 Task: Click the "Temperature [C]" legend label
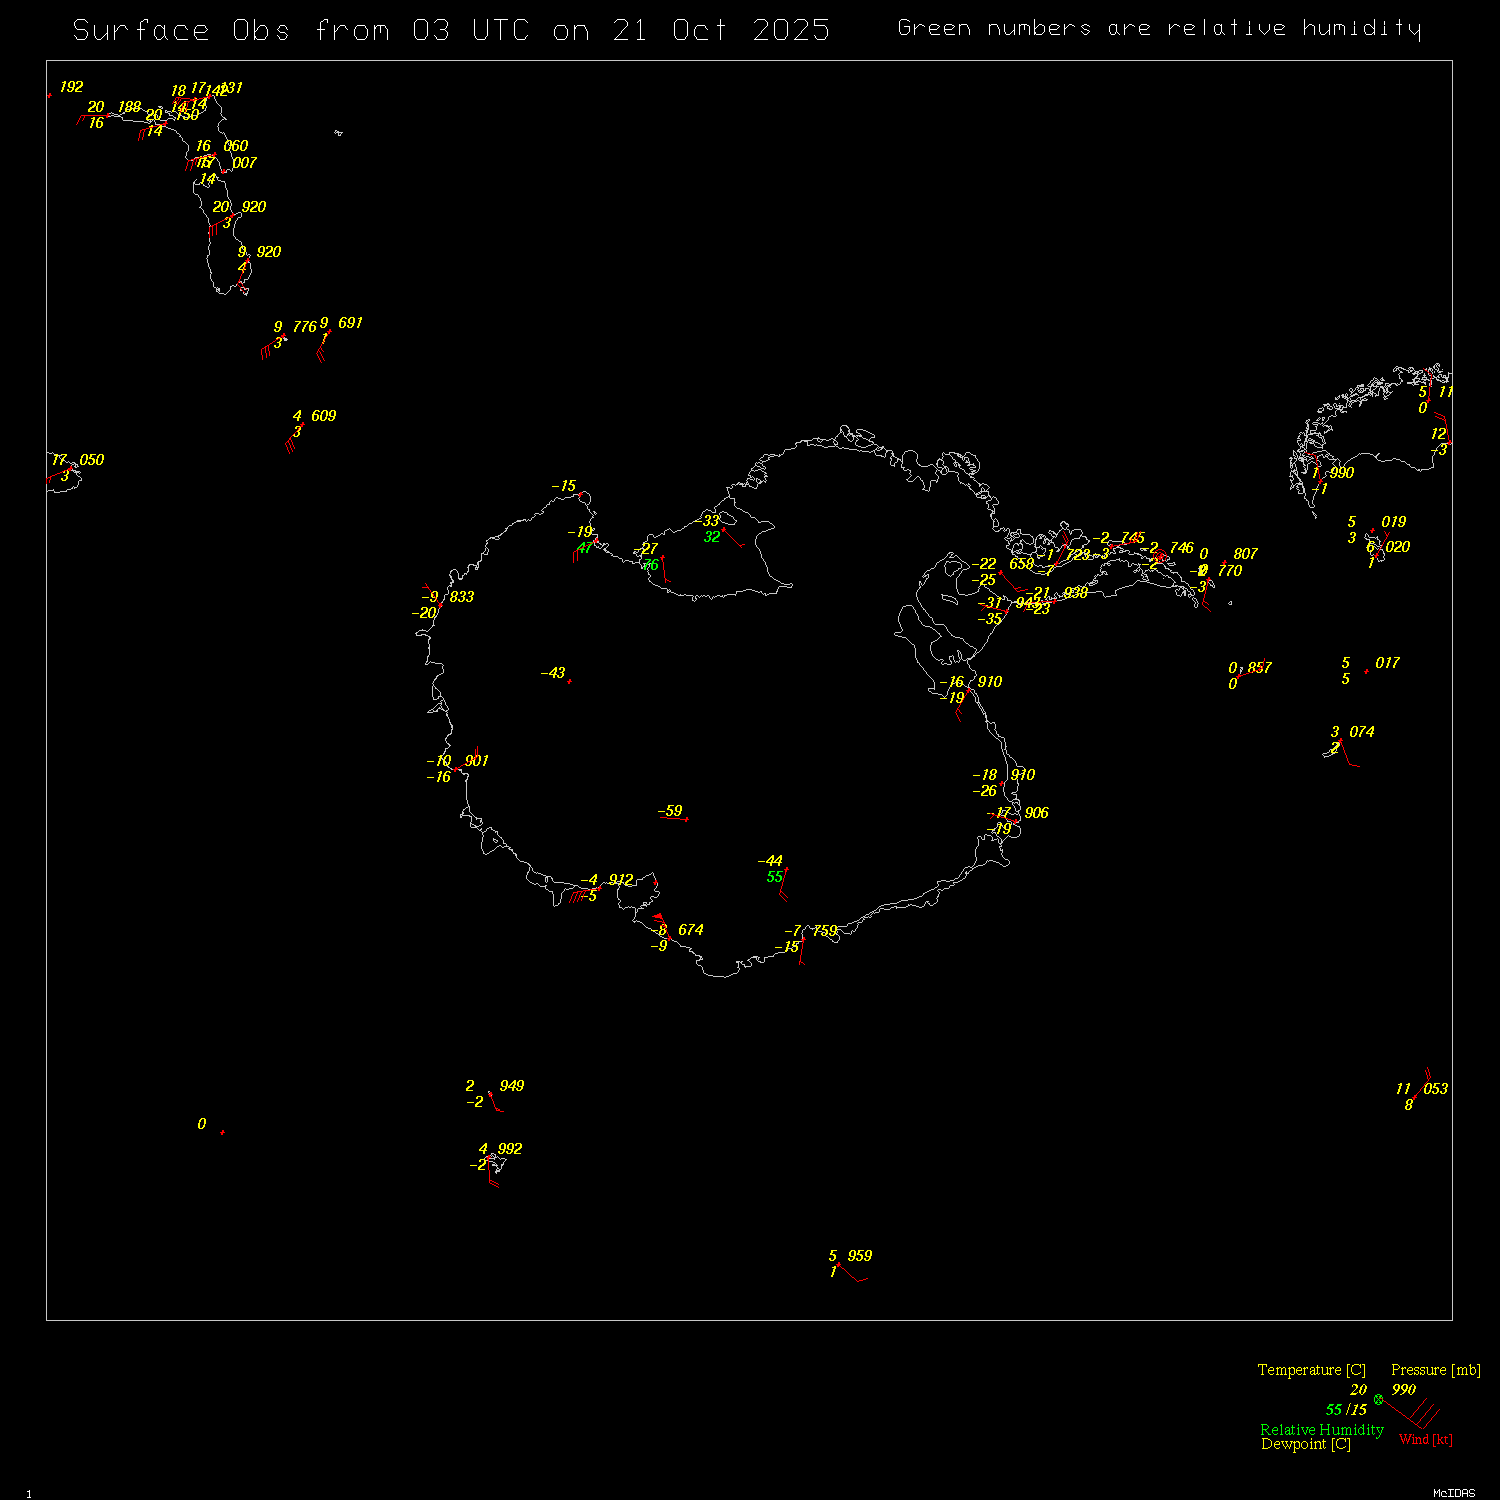(x=1311, y=1370)
